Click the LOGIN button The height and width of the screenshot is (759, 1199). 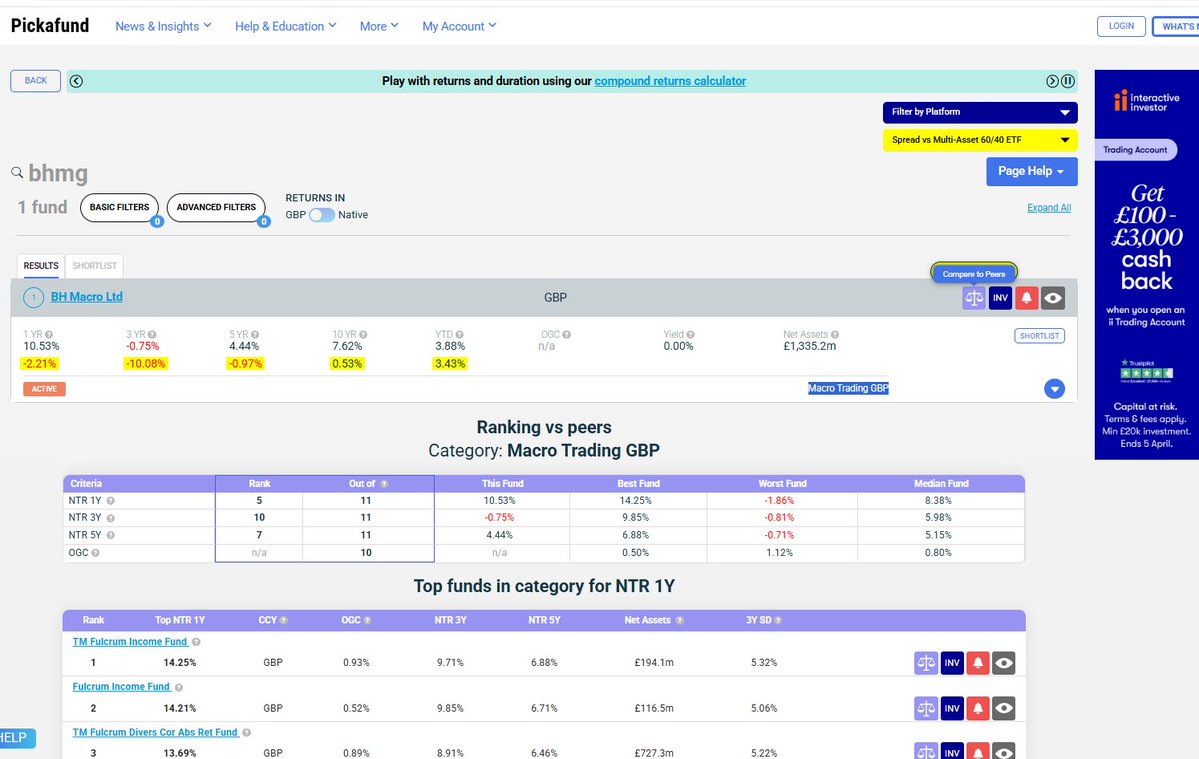[x=1121, y=26]
